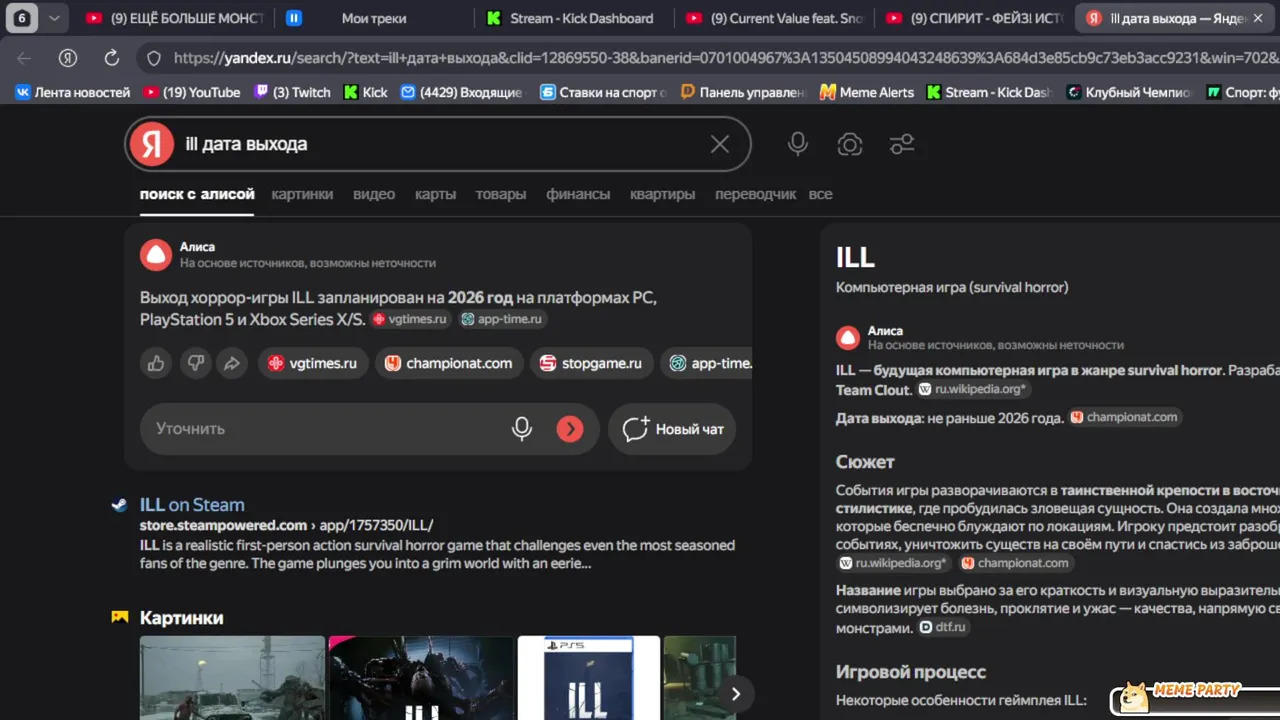The image size is (1280, 720).
Task: Open Клубный Чемпионат bookmark
Action: pos(1129,92)
